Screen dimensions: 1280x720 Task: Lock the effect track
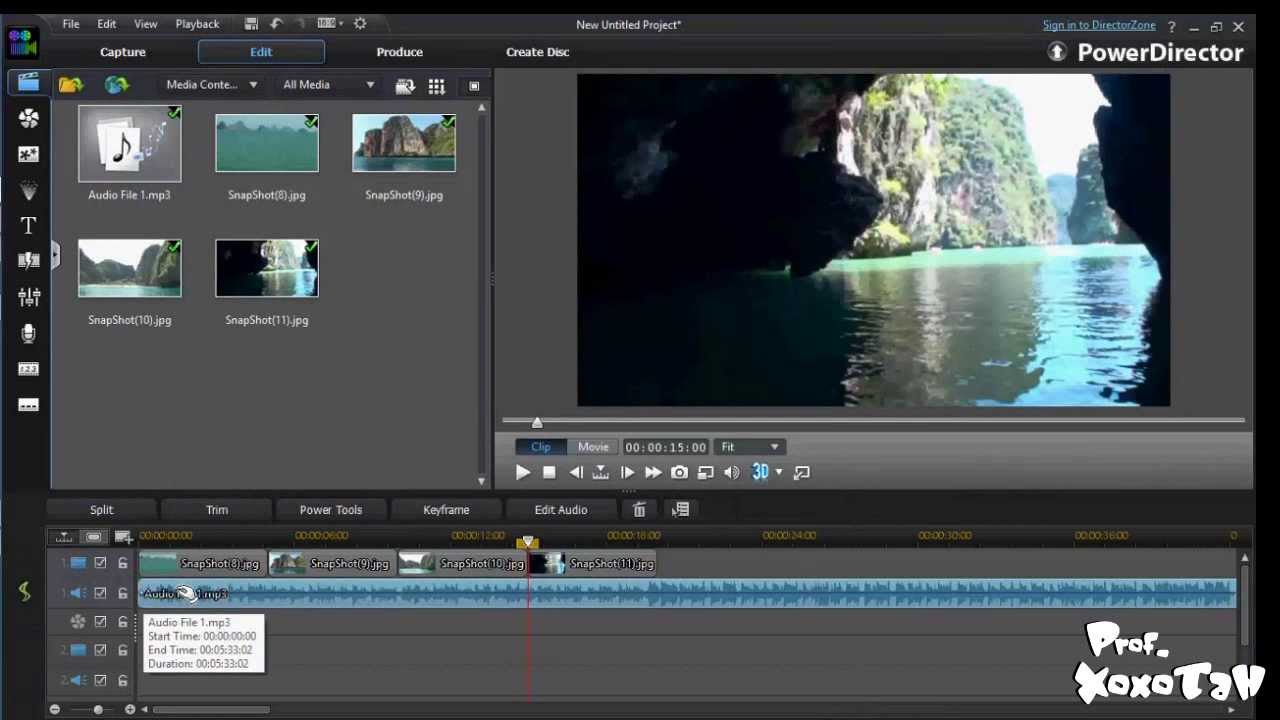click(x=123, y=622)
